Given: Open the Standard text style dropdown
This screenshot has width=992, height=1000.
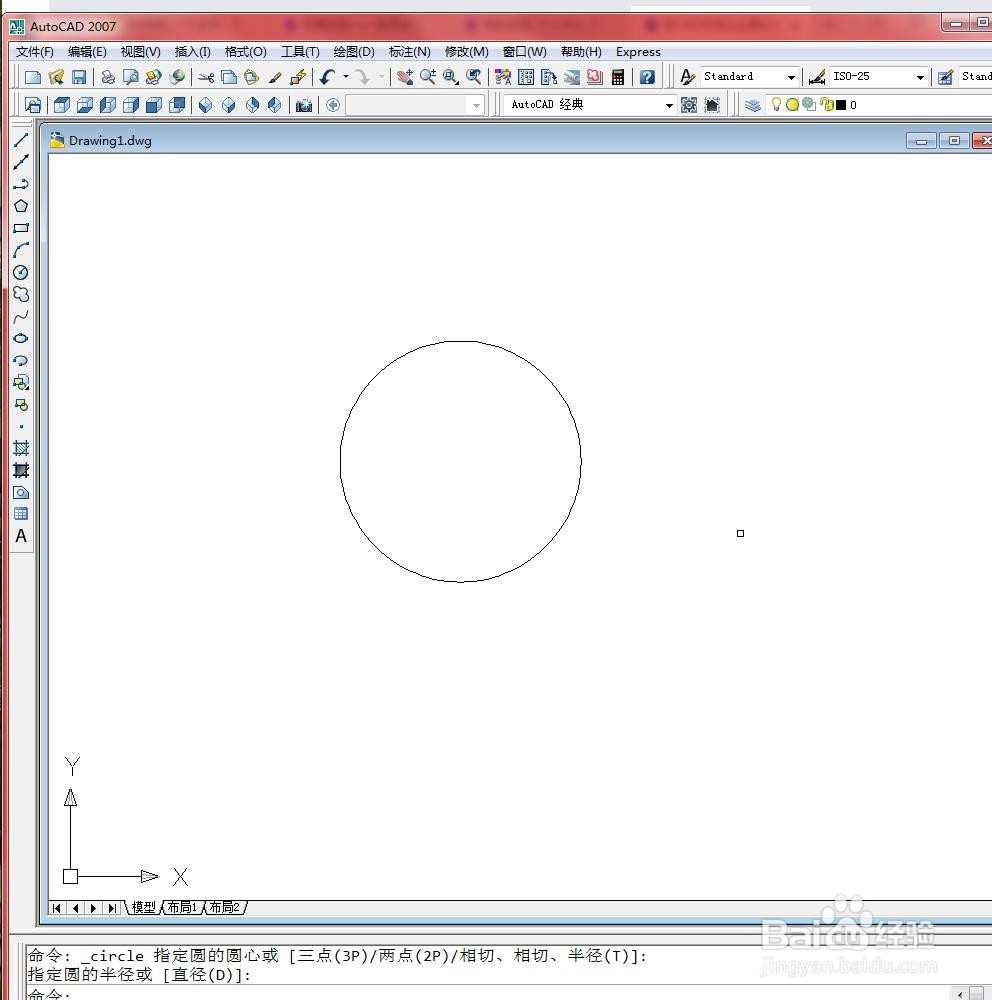Looking at the screenshot, I should tap(791, 77).
